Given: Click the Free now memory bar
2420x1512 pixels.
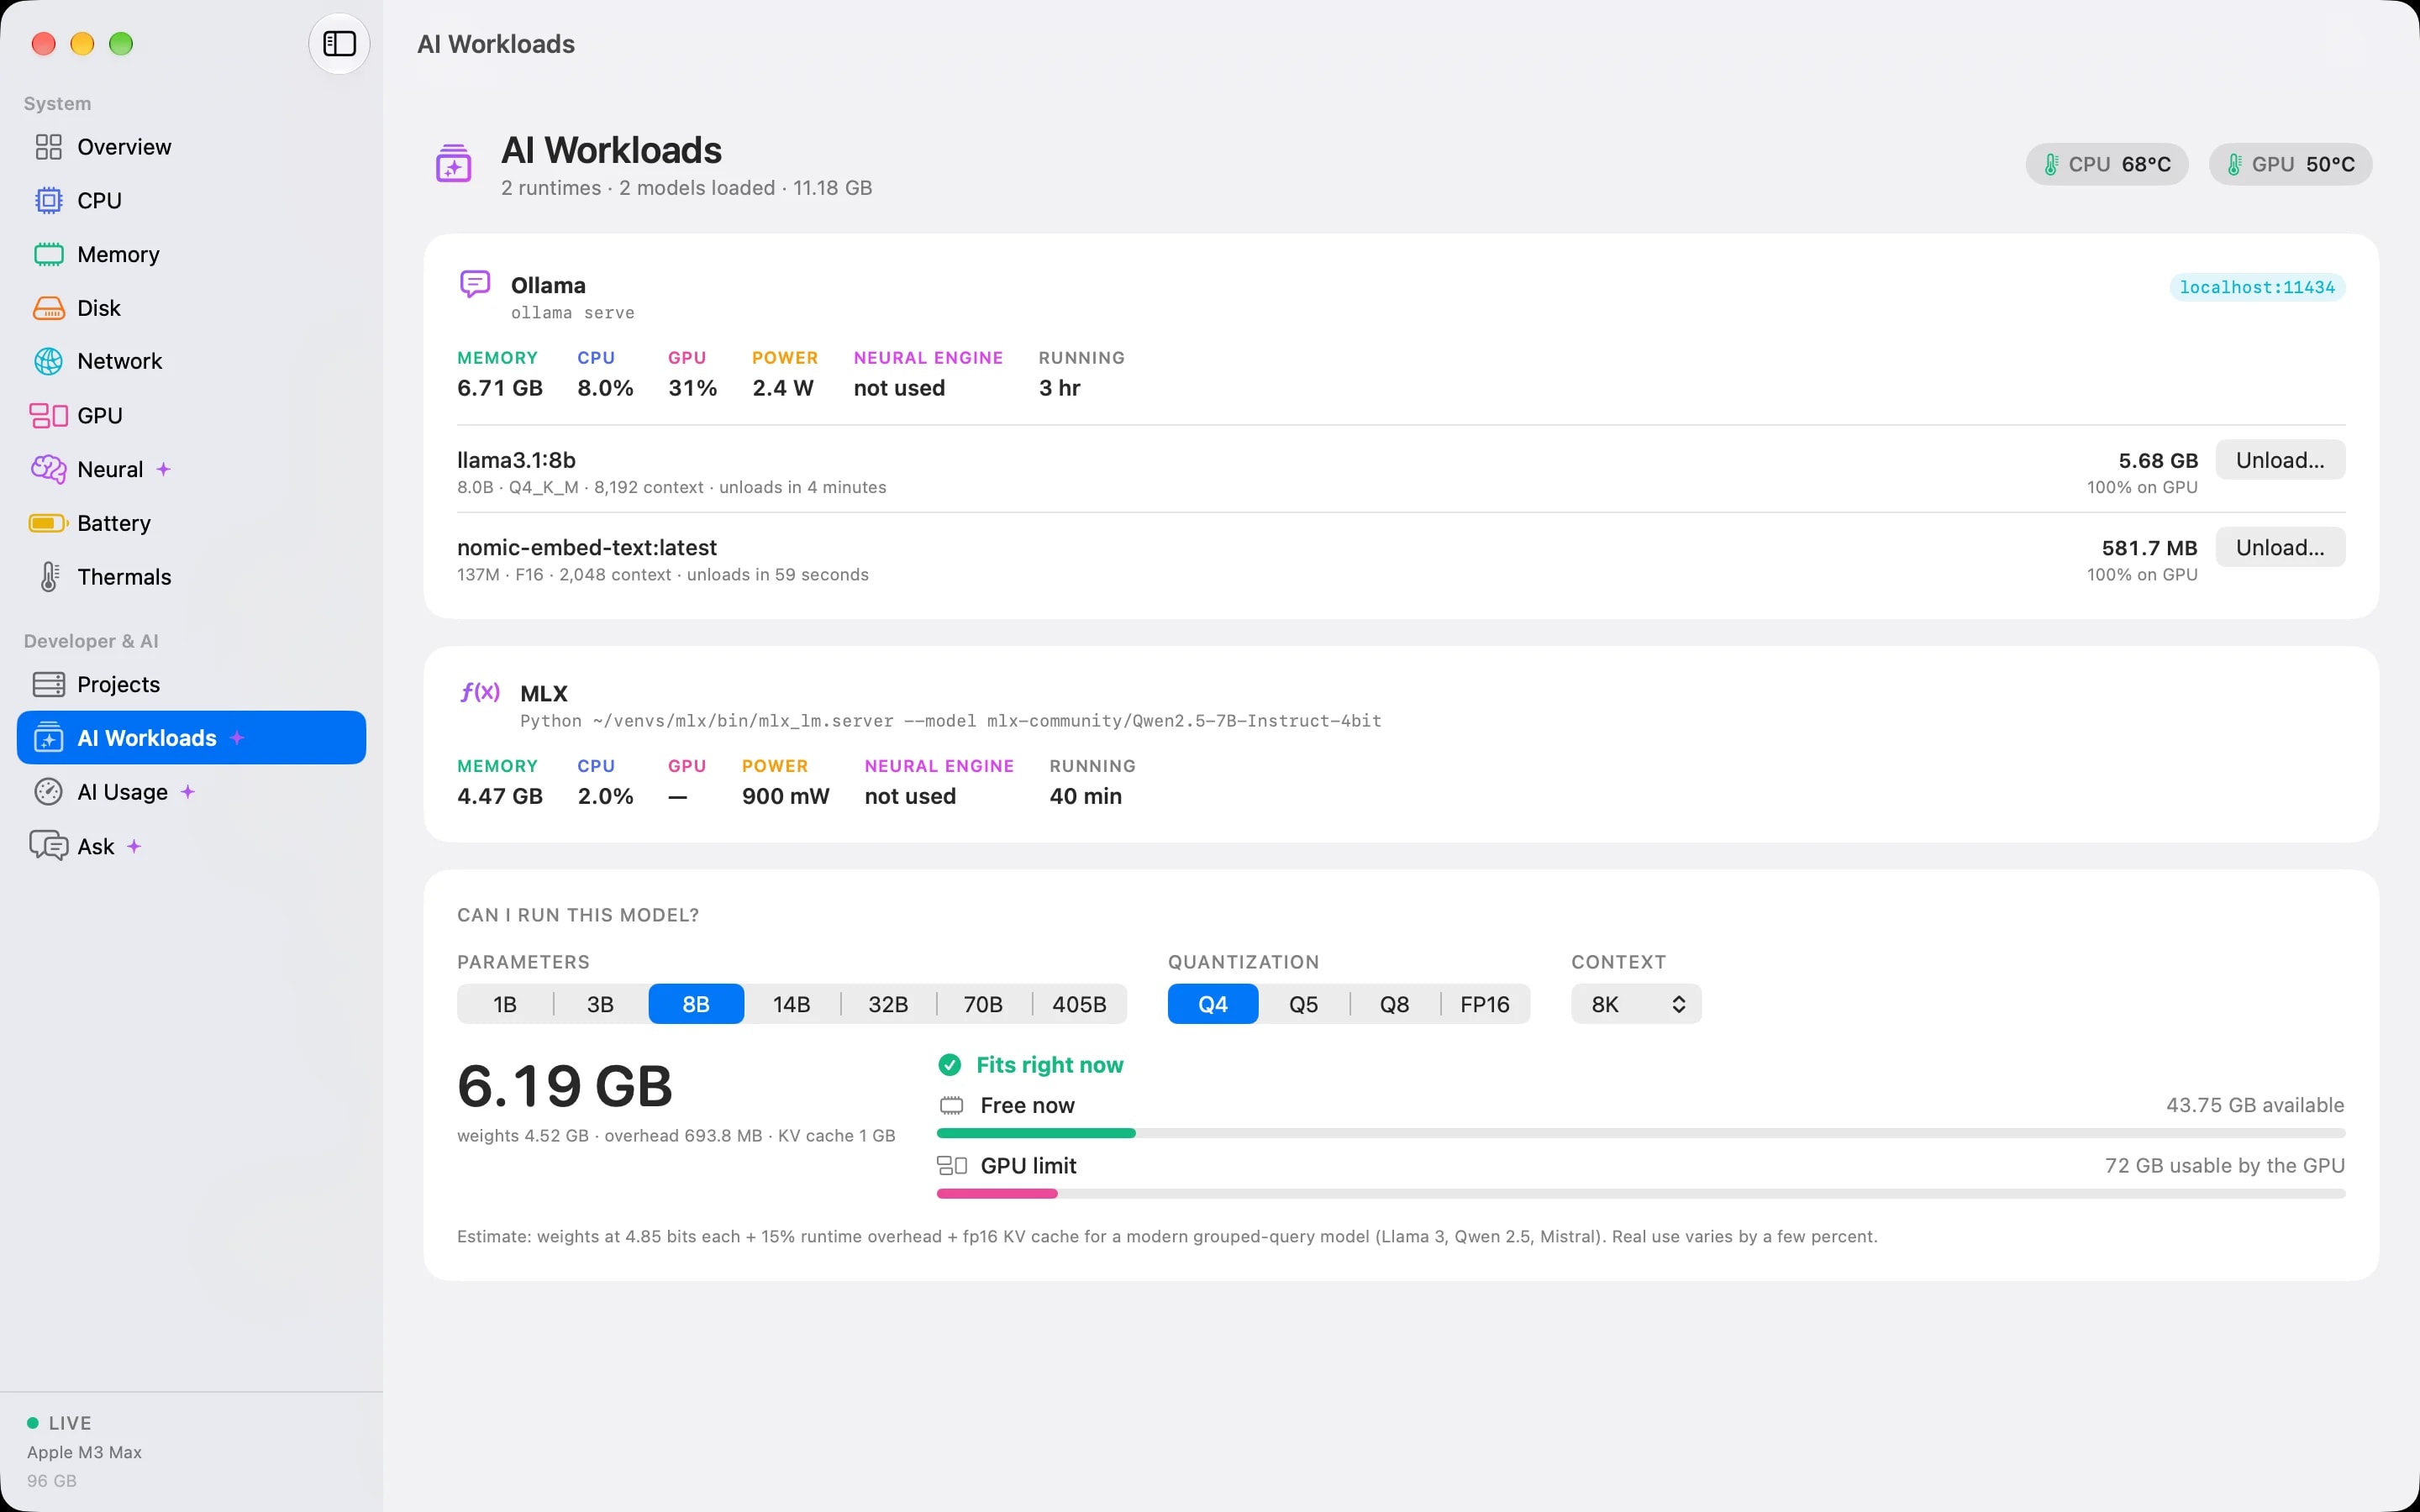Looking at the screenshot, I should pos(1640,1133).
